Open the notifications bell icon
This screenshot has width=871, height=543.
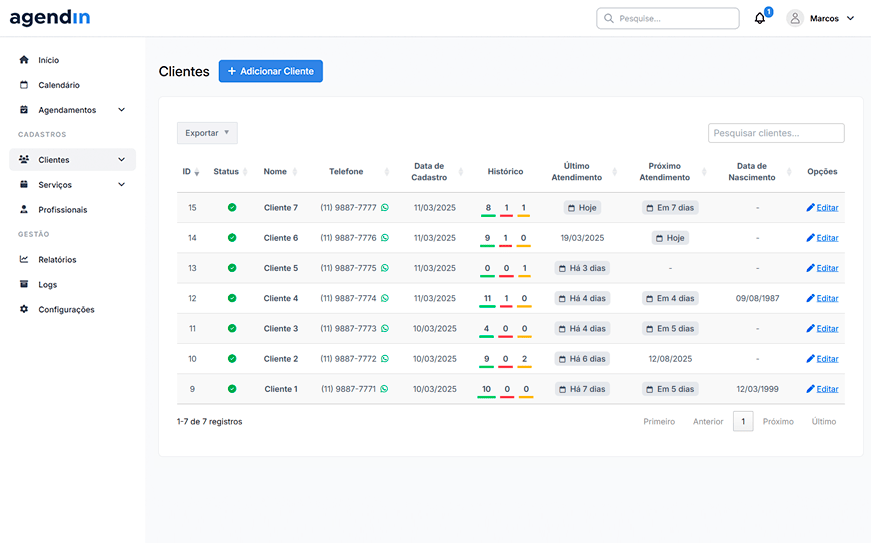(x=760, y=18)
